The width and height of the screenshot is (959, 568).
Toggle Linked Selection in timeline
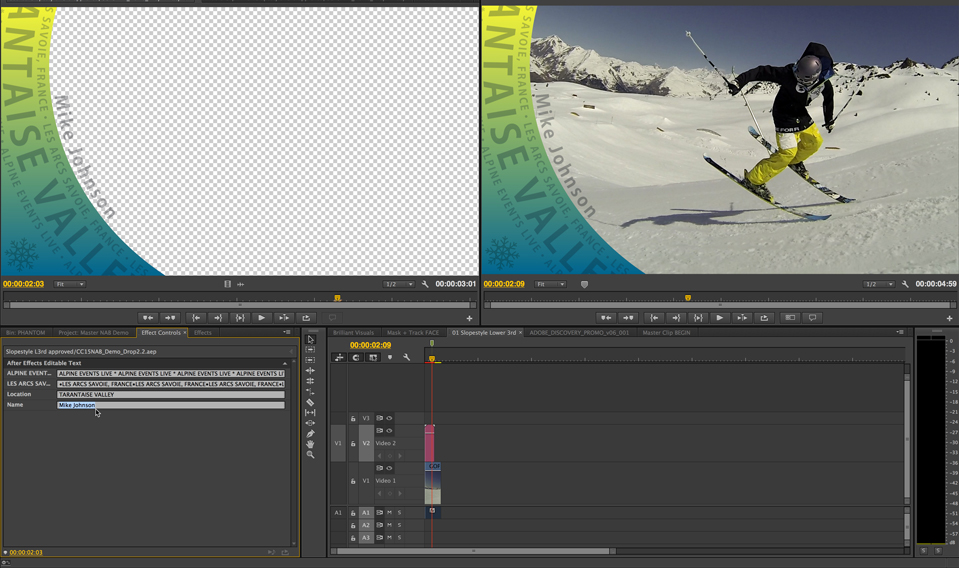(x=372, y=357)
